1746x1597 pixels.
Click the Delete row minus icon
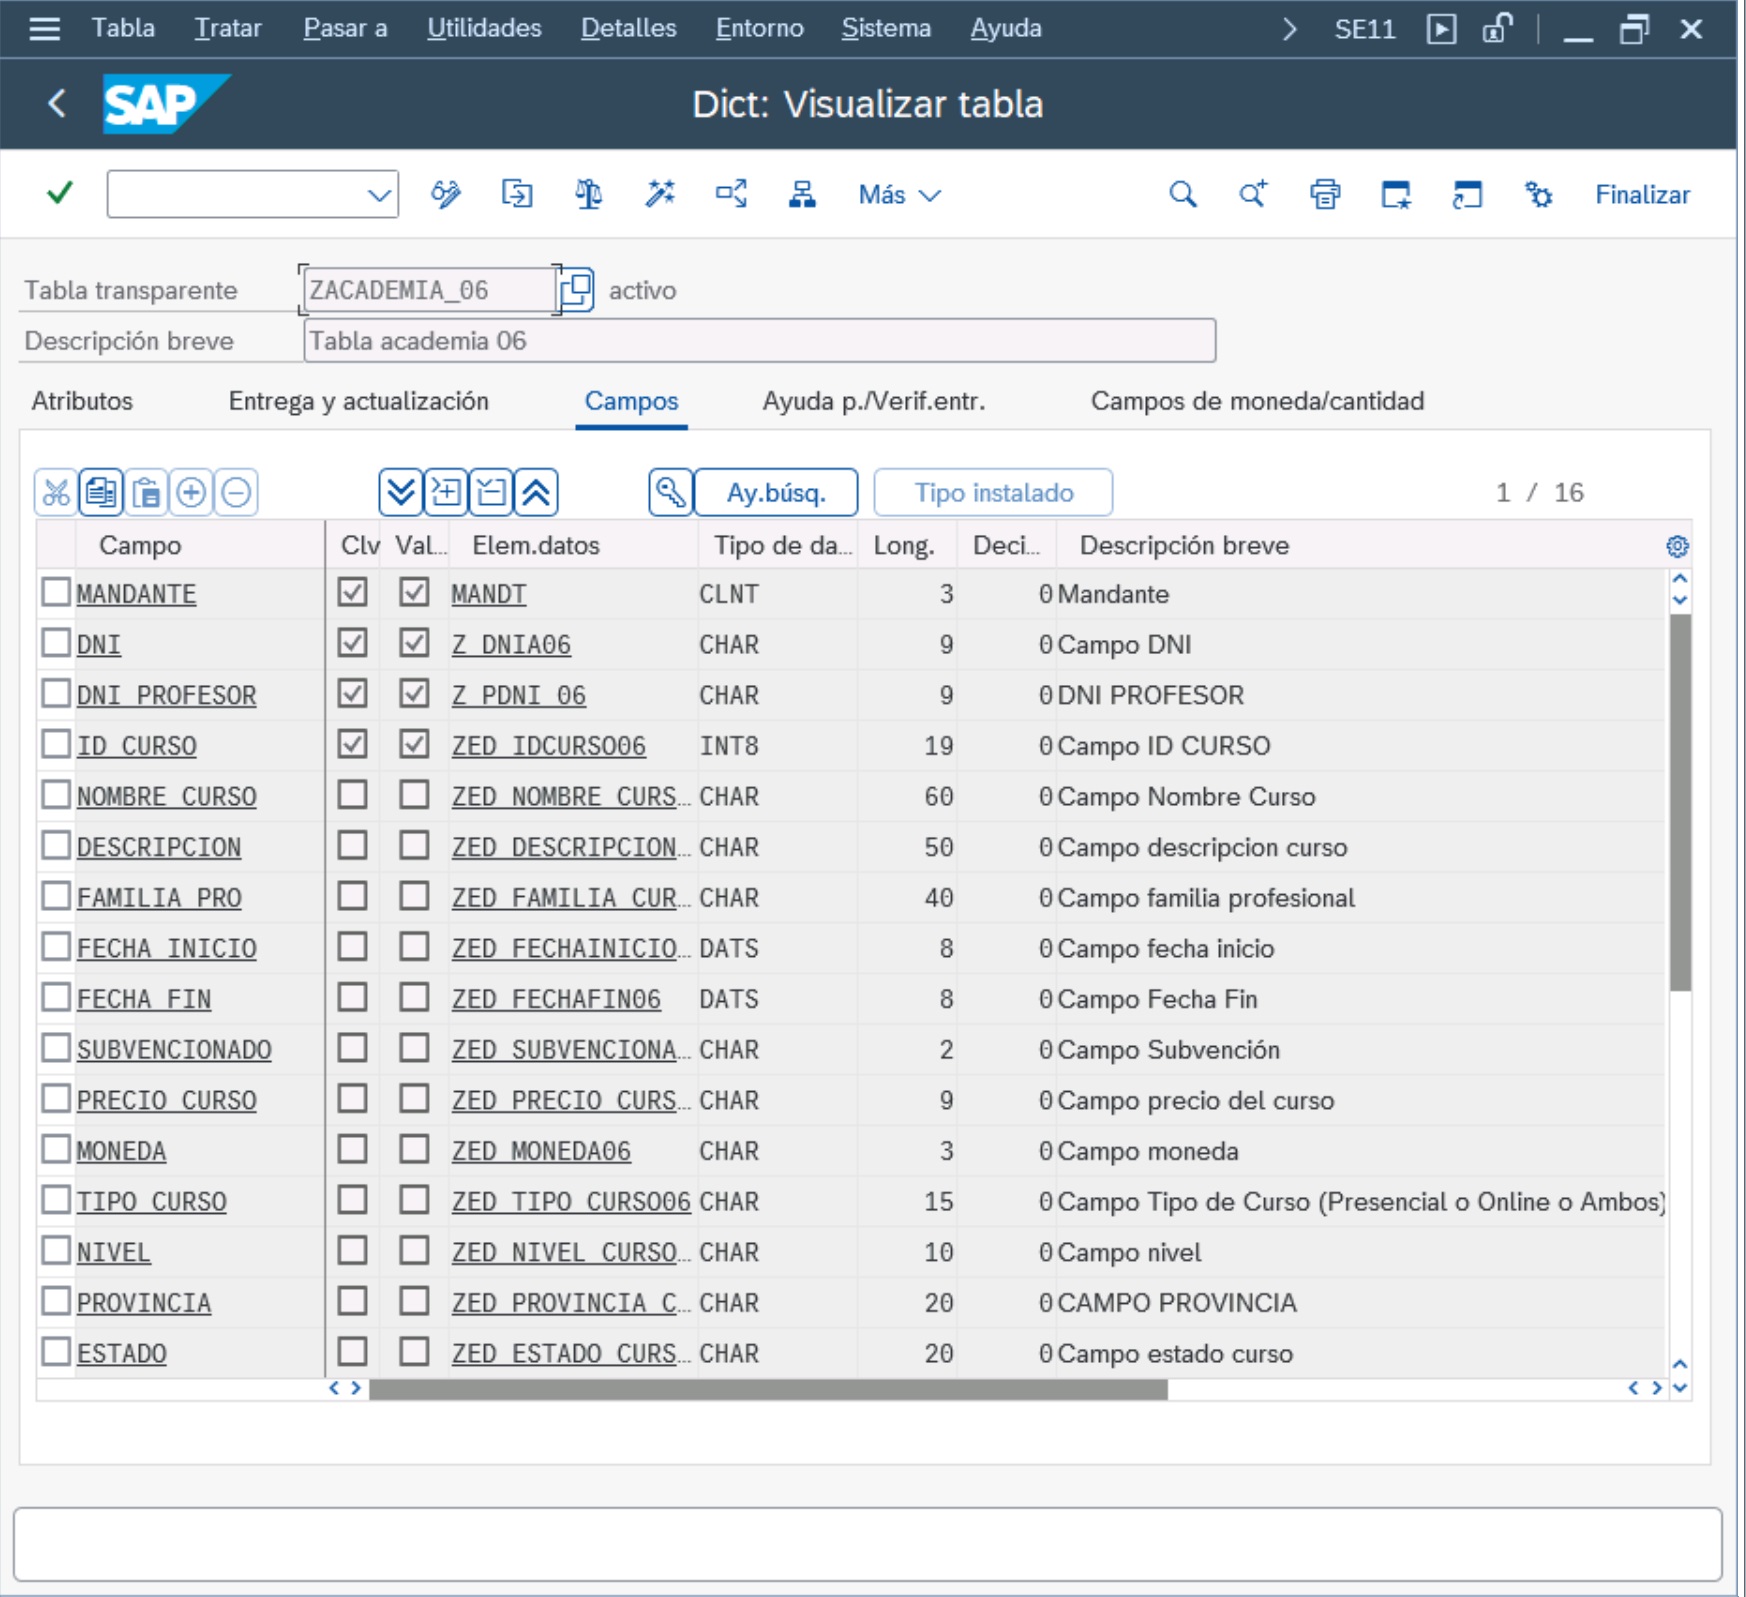[x=236, y=492]
